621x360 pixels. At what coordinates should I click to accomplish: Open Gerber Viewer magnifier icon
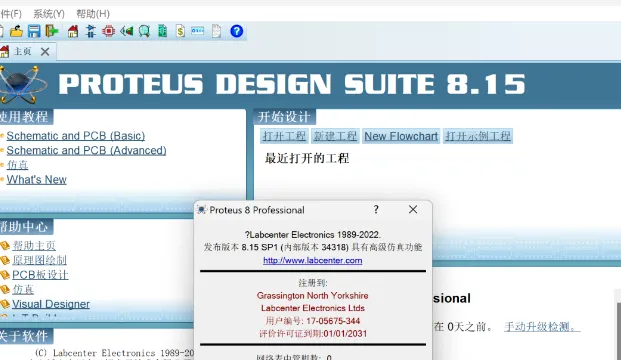[x=144, y=31]
